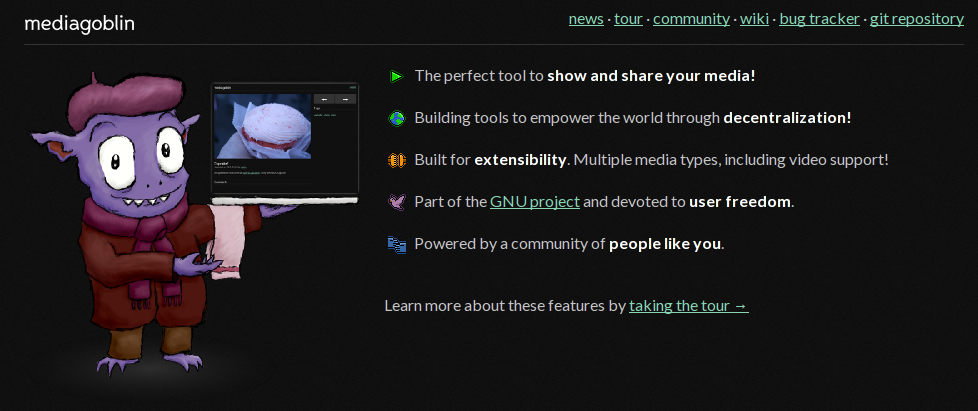This screenshot has height=411, width=978.
Task: Click the blue community people icon
Action: click(x=397, y=244)
